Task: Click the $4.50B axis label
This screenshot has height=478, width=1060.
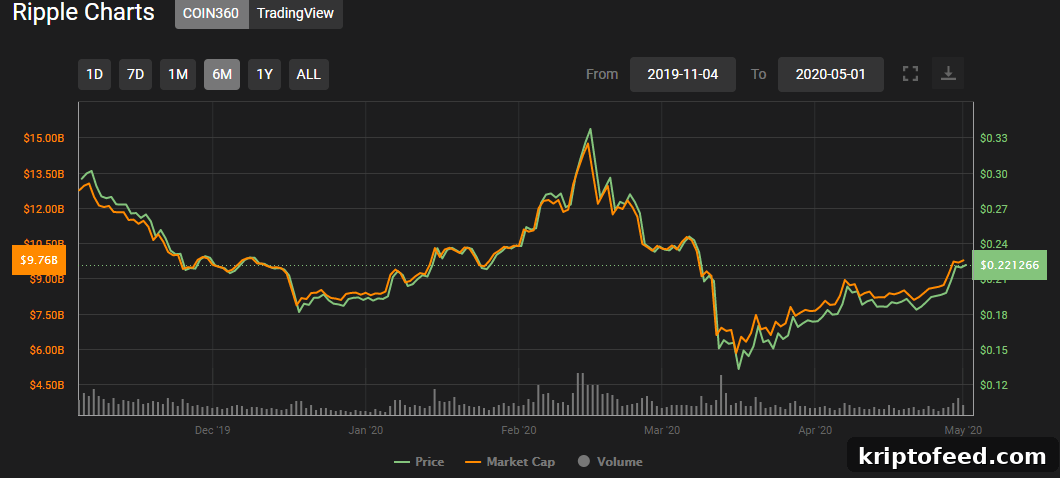Action: [47, 385]
